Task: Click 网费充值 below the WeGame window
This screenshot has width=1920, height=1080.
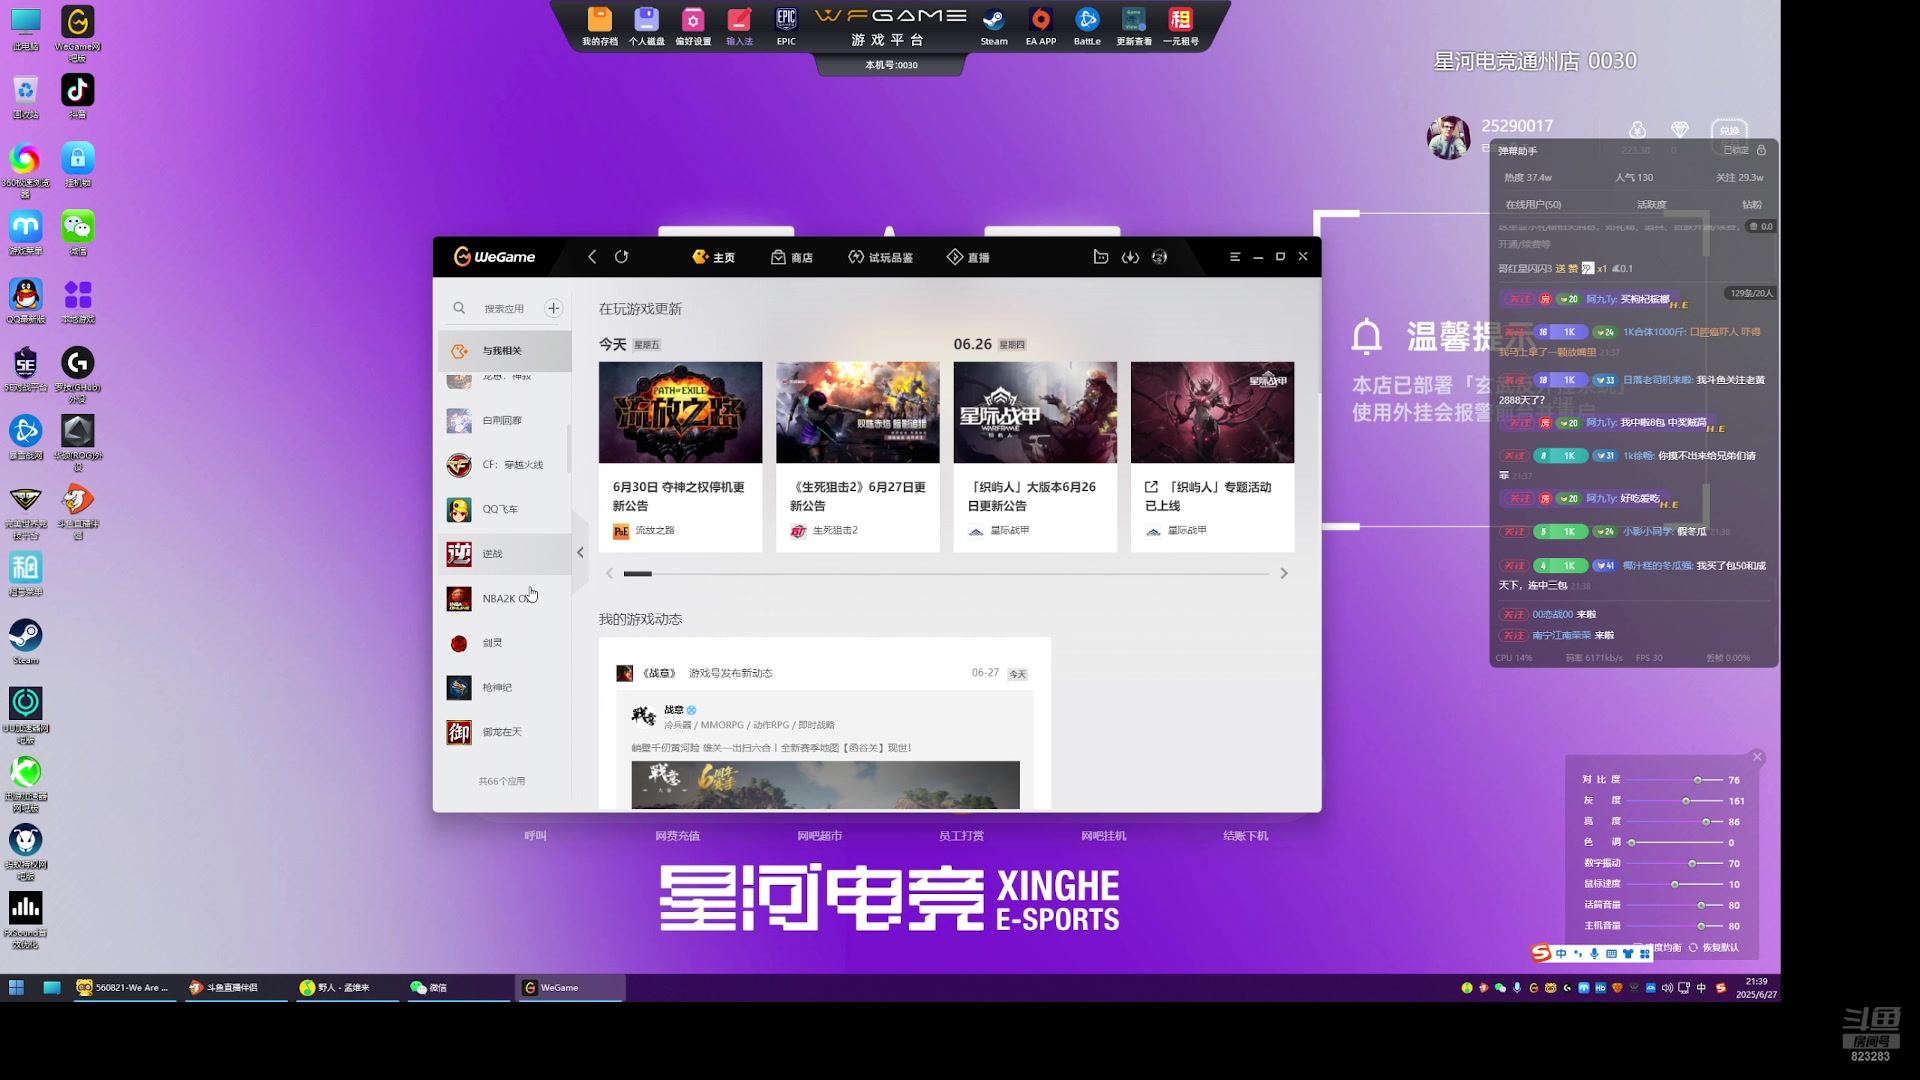Action: pyautogui.click(x=677, y=836)
